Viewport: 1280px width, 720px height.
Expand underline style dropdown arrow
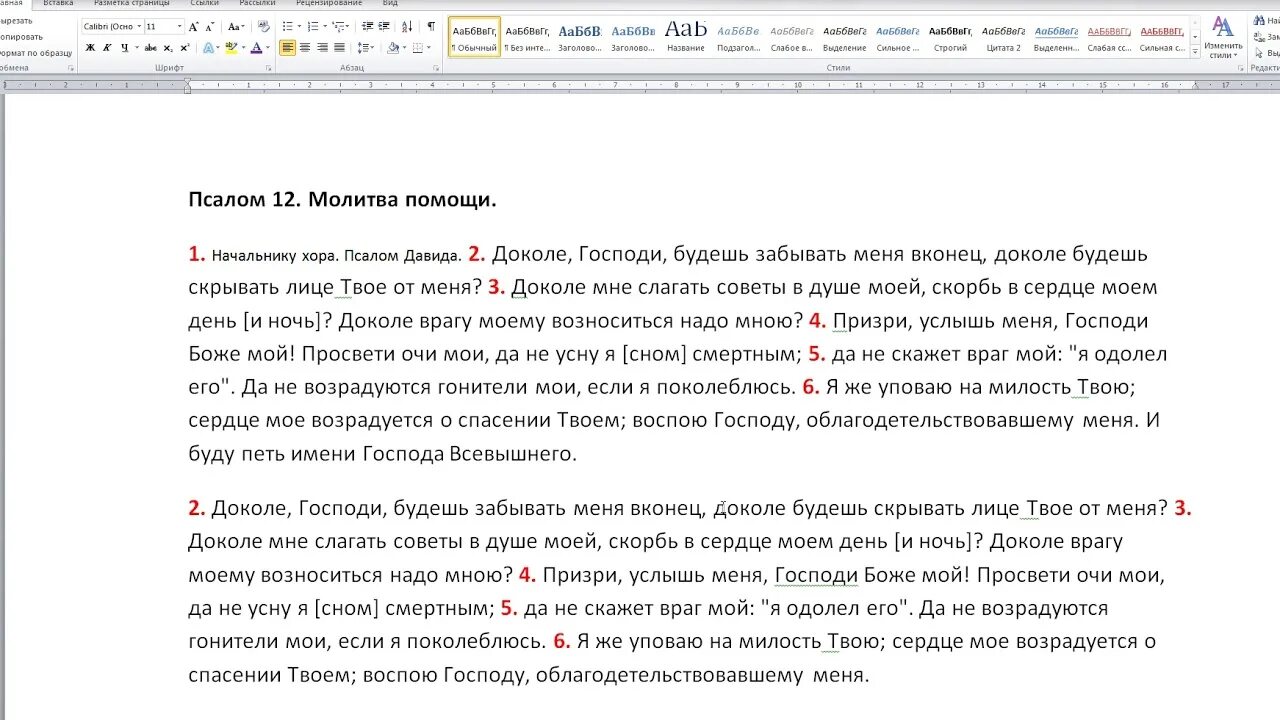[x=136, y=48]
